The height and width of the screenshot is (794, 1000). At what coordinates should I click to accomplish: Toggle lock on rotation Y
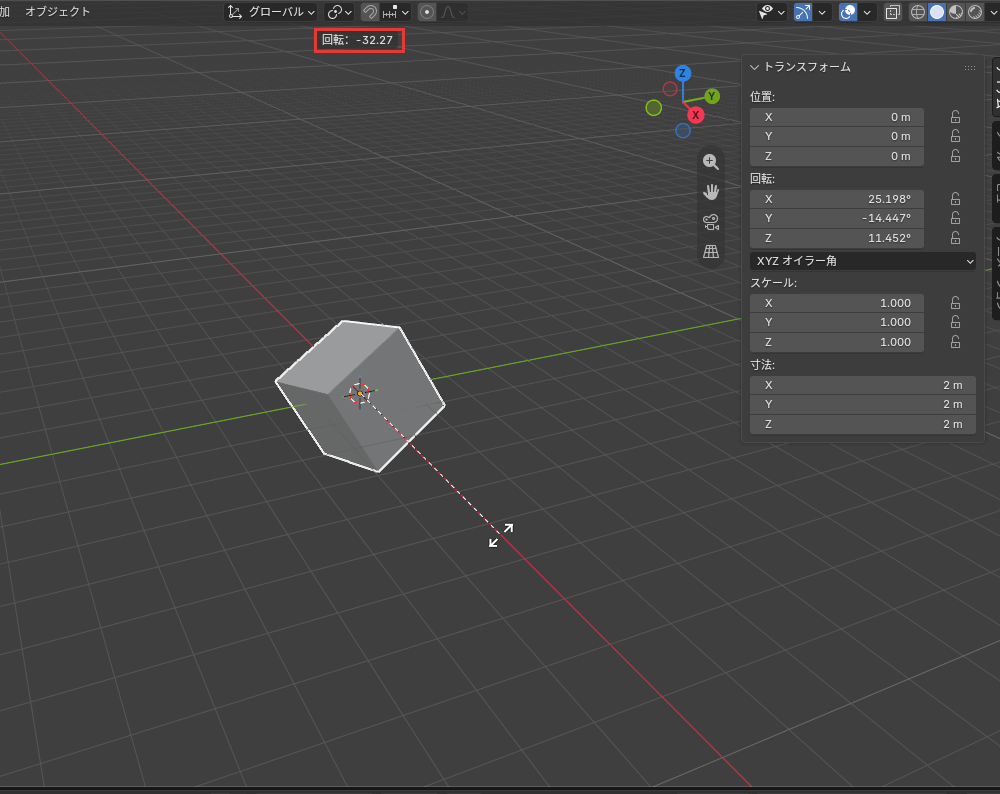[955, 218]
